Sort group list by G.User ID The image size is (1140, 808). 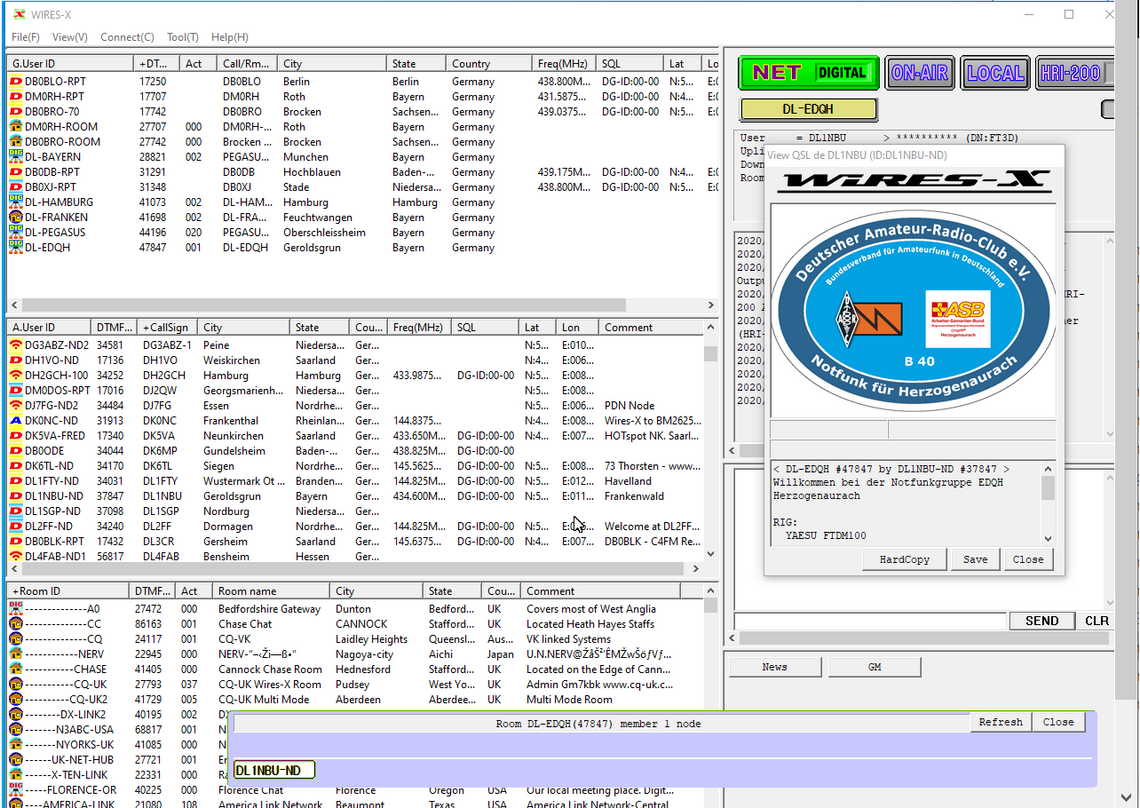tap(71, 64)
